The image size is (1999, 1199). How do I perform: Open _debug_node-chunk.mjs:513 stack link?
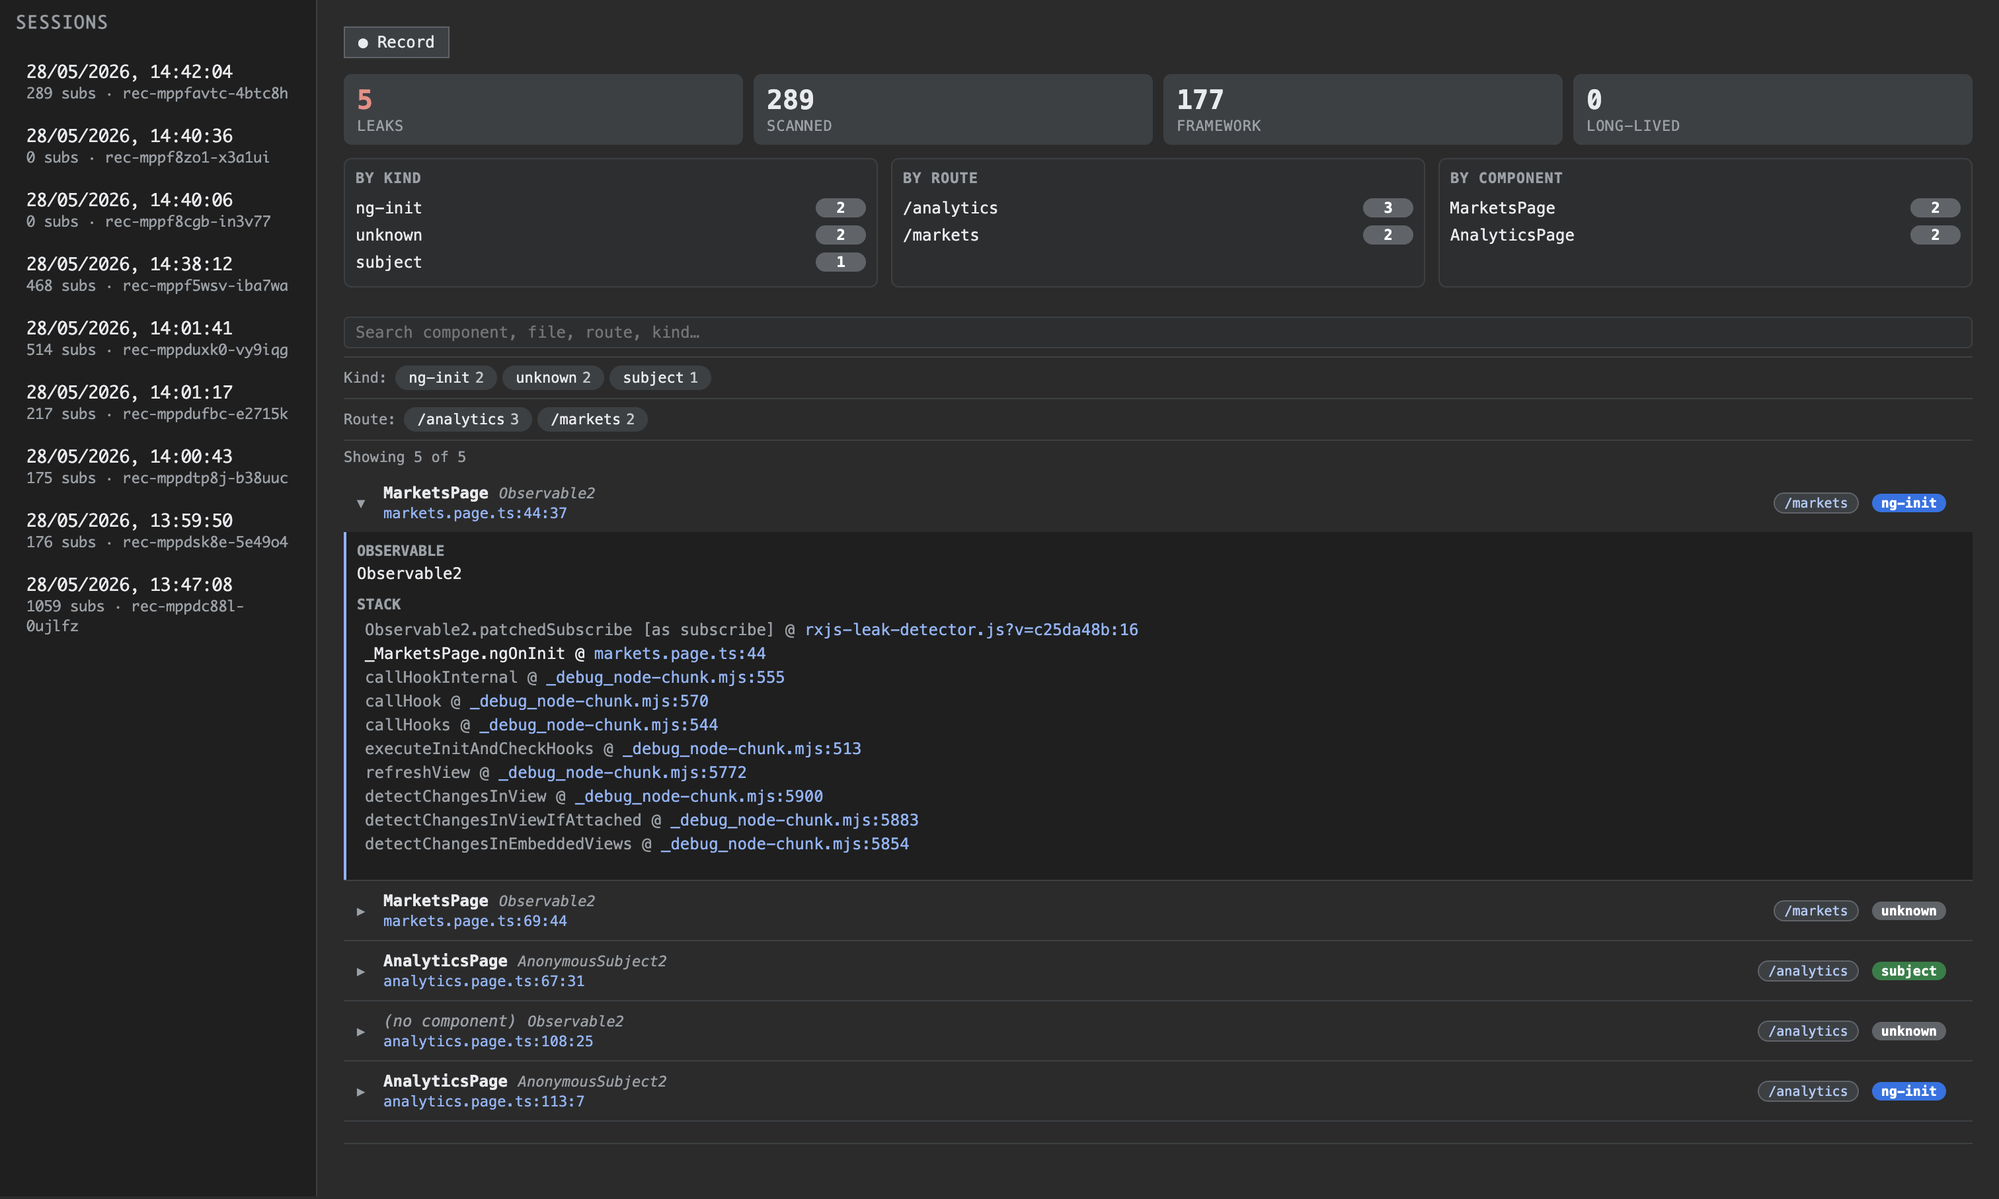[x=742, y=749]
